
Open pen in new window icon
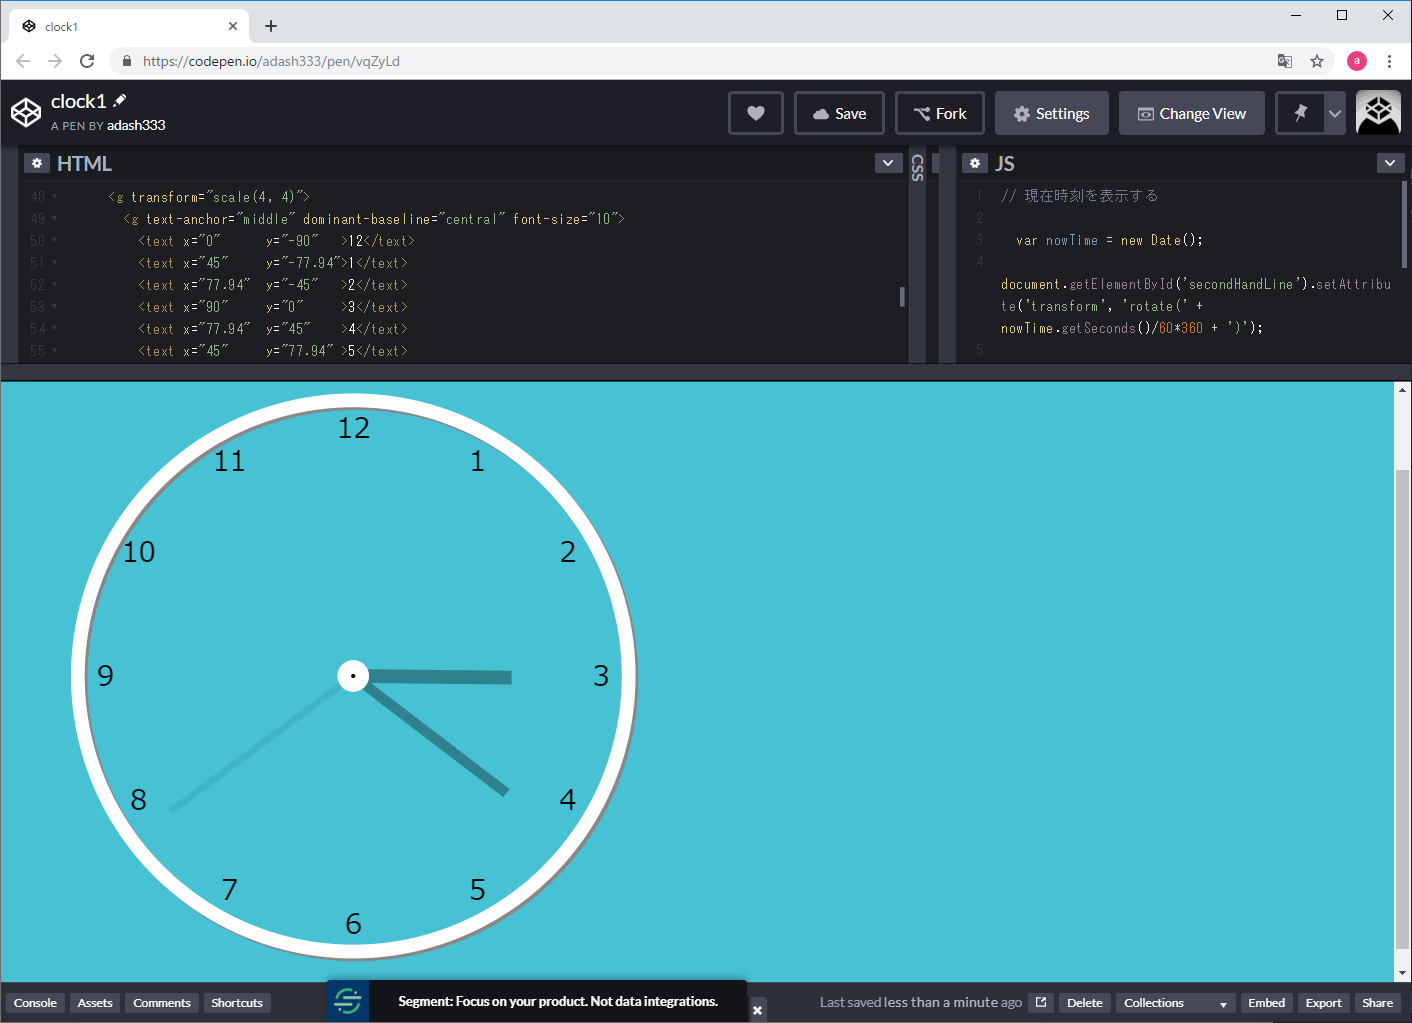(1041, 1002)
